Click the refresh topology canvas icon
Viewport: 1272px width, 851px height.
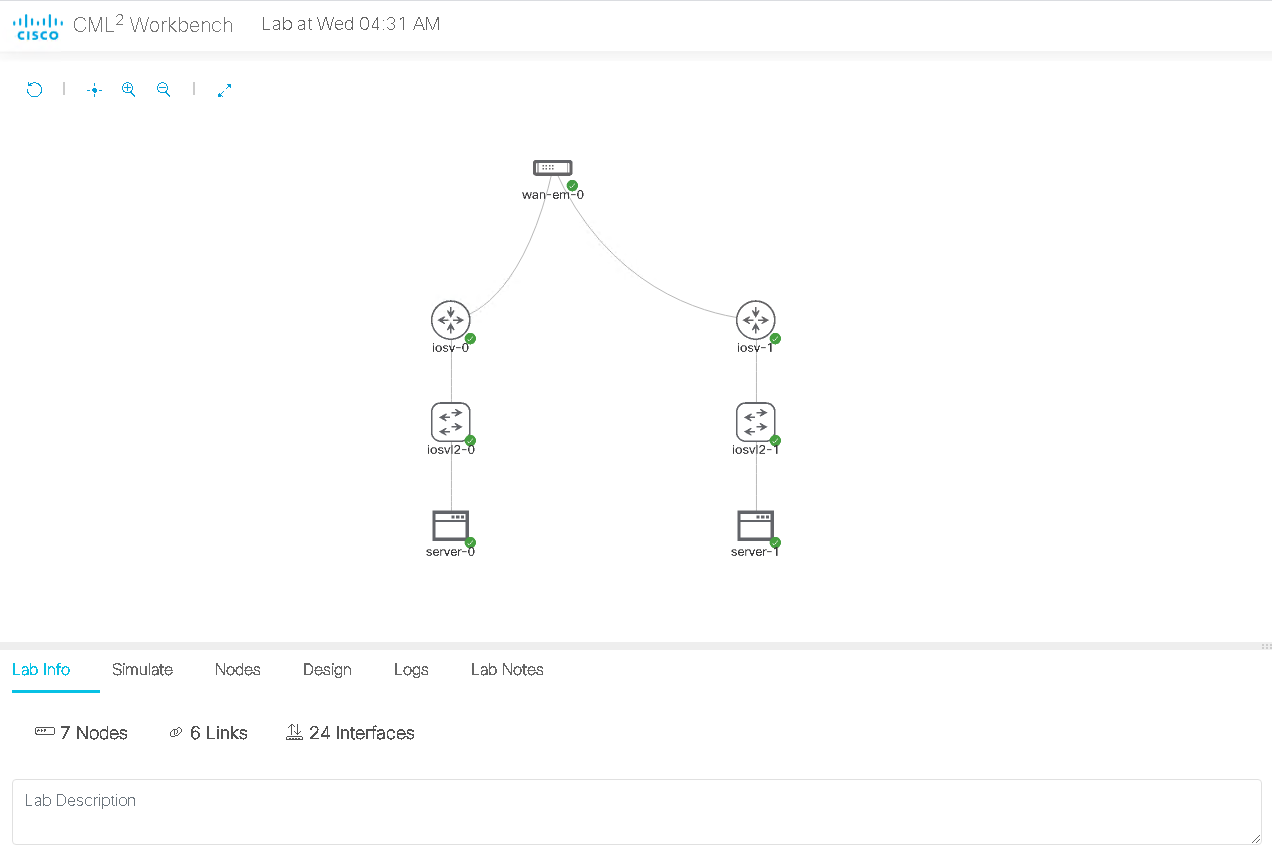click(x=34, y=89)
